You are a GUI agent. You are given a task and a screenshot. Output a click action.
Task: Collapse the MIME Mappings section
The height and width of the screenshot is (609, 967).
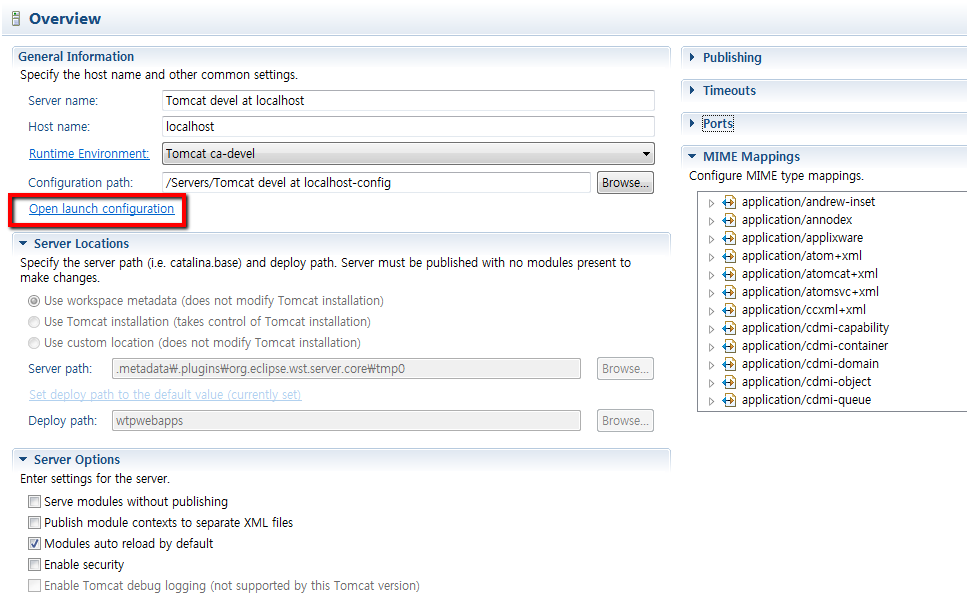[x=692, y=157]
